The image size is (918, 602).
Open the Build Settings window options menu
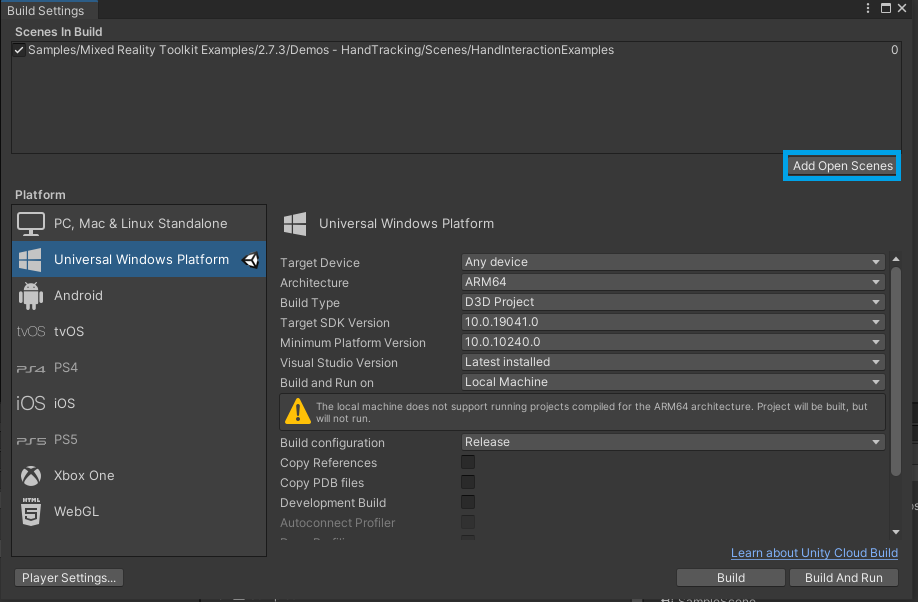[x=868, y=8]
